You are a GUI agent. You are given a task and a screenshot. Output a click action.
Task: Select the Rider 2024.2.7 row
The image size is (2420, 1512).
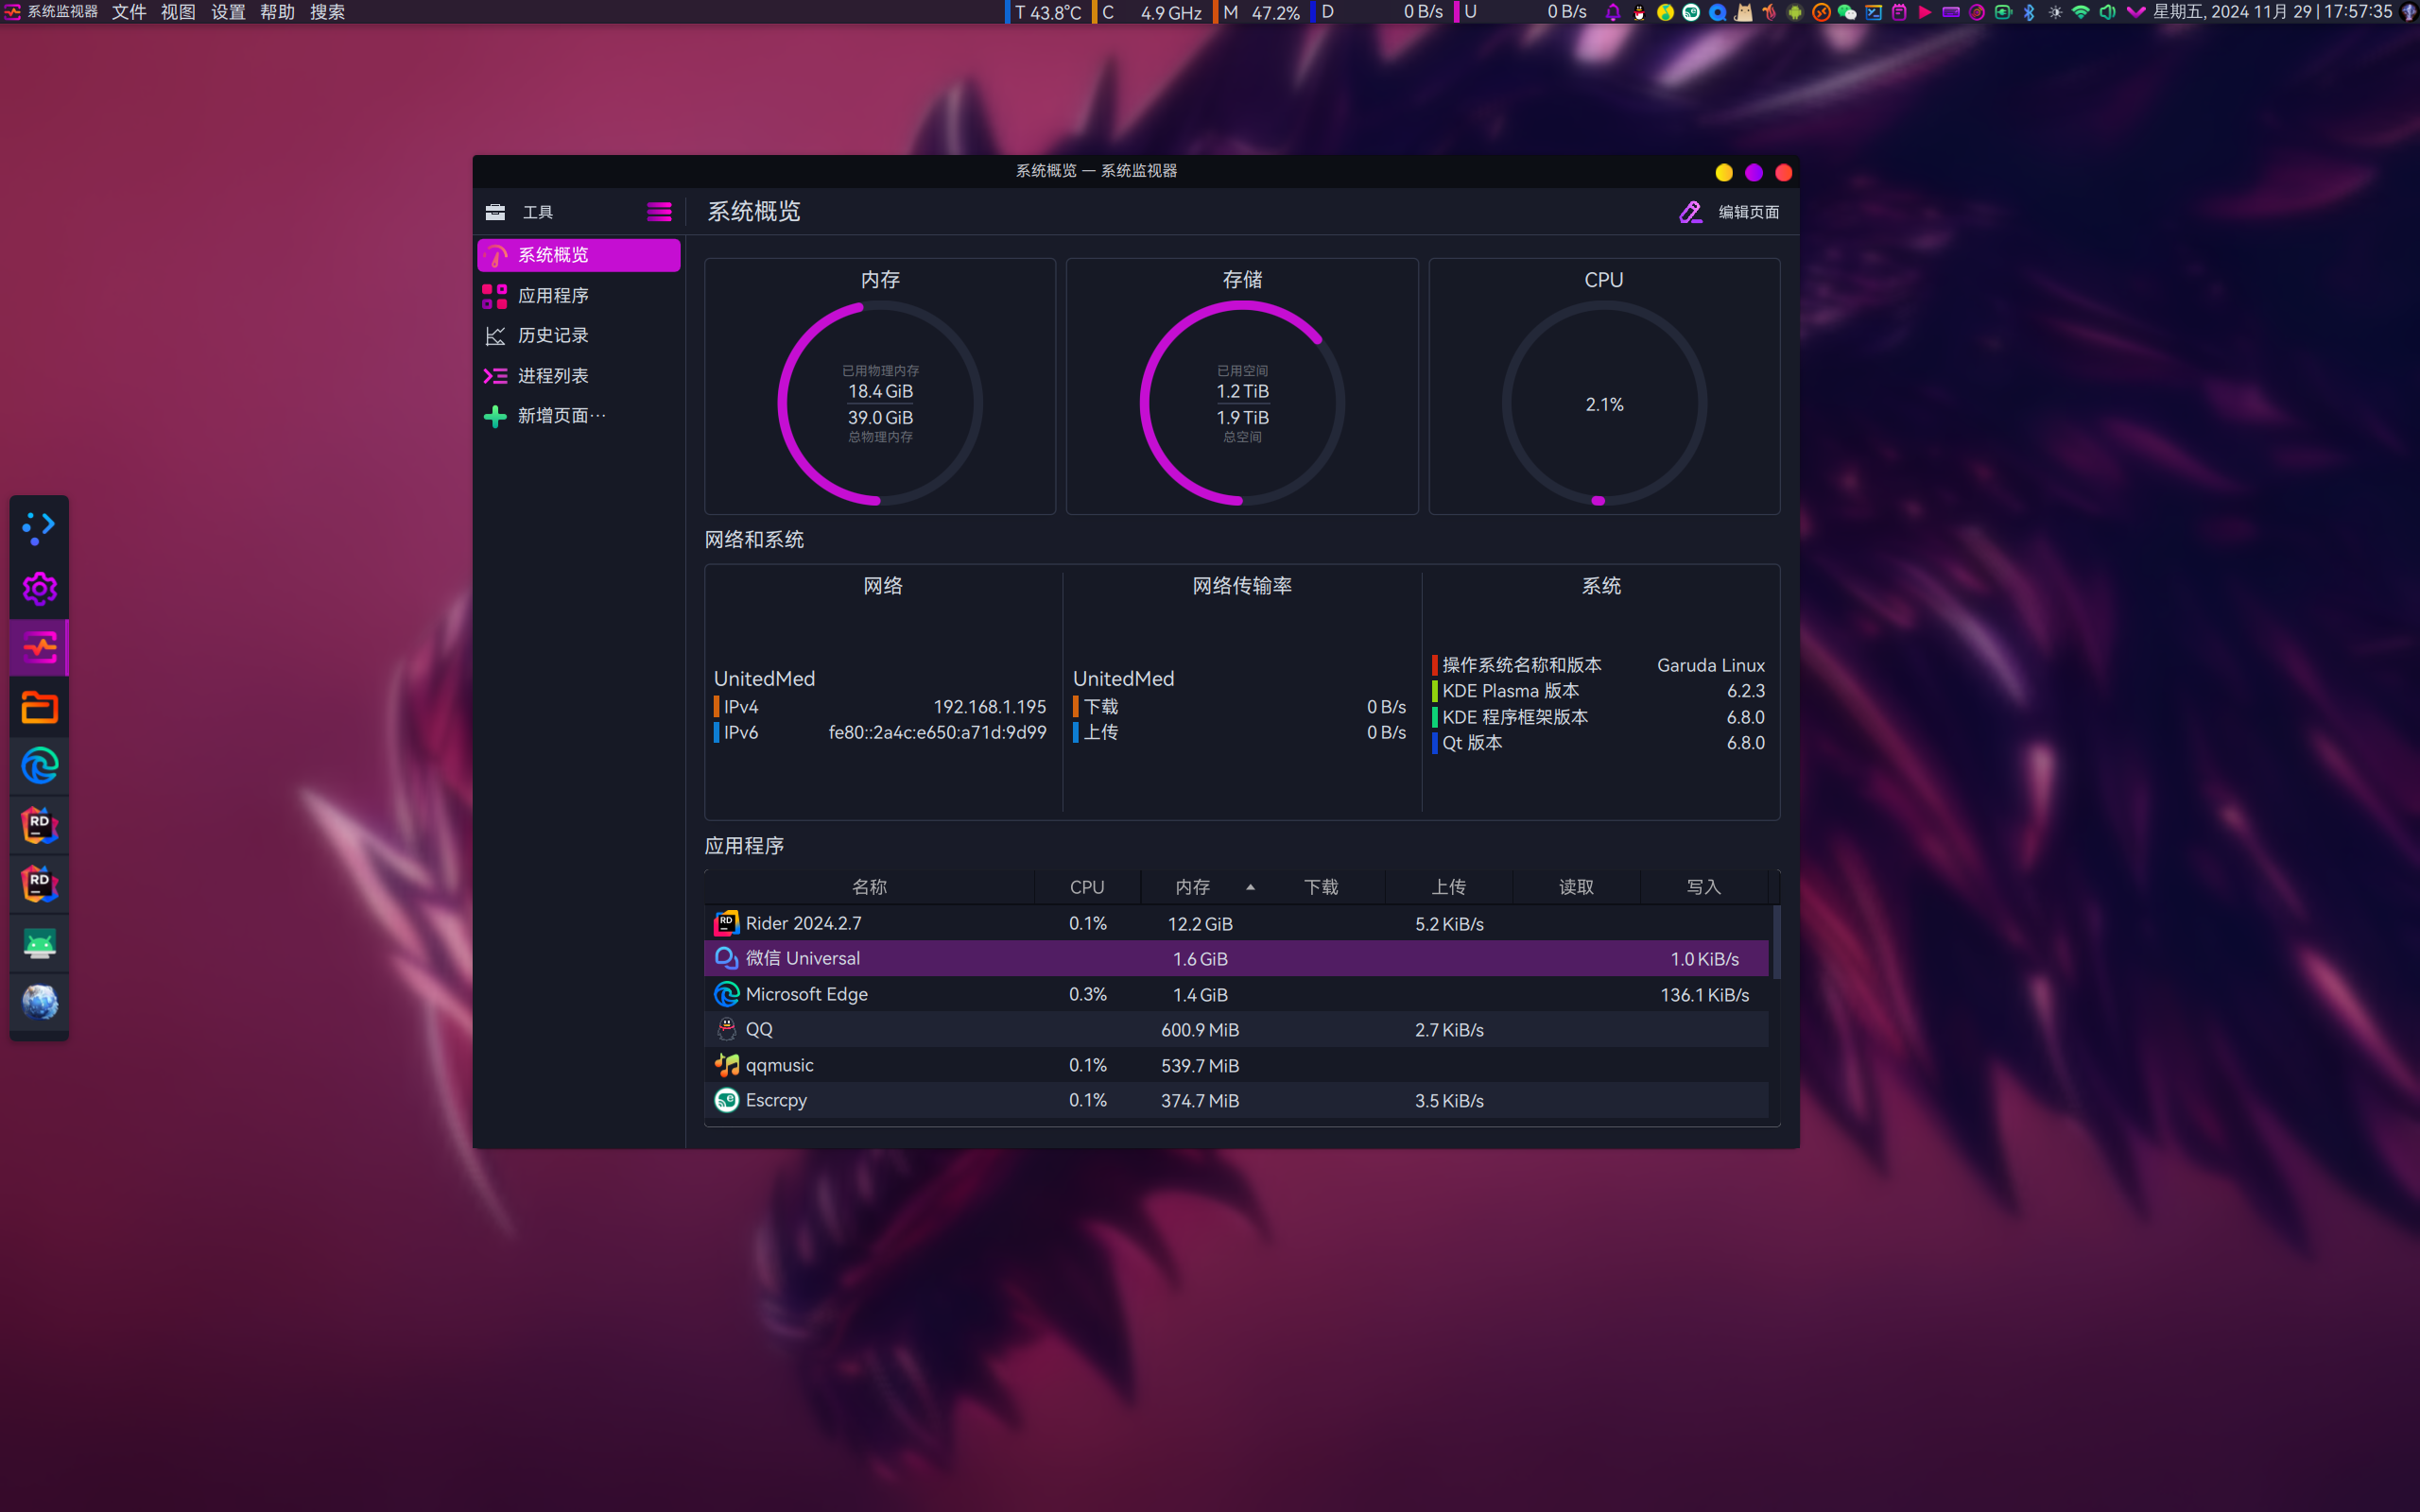point(1236,923)
